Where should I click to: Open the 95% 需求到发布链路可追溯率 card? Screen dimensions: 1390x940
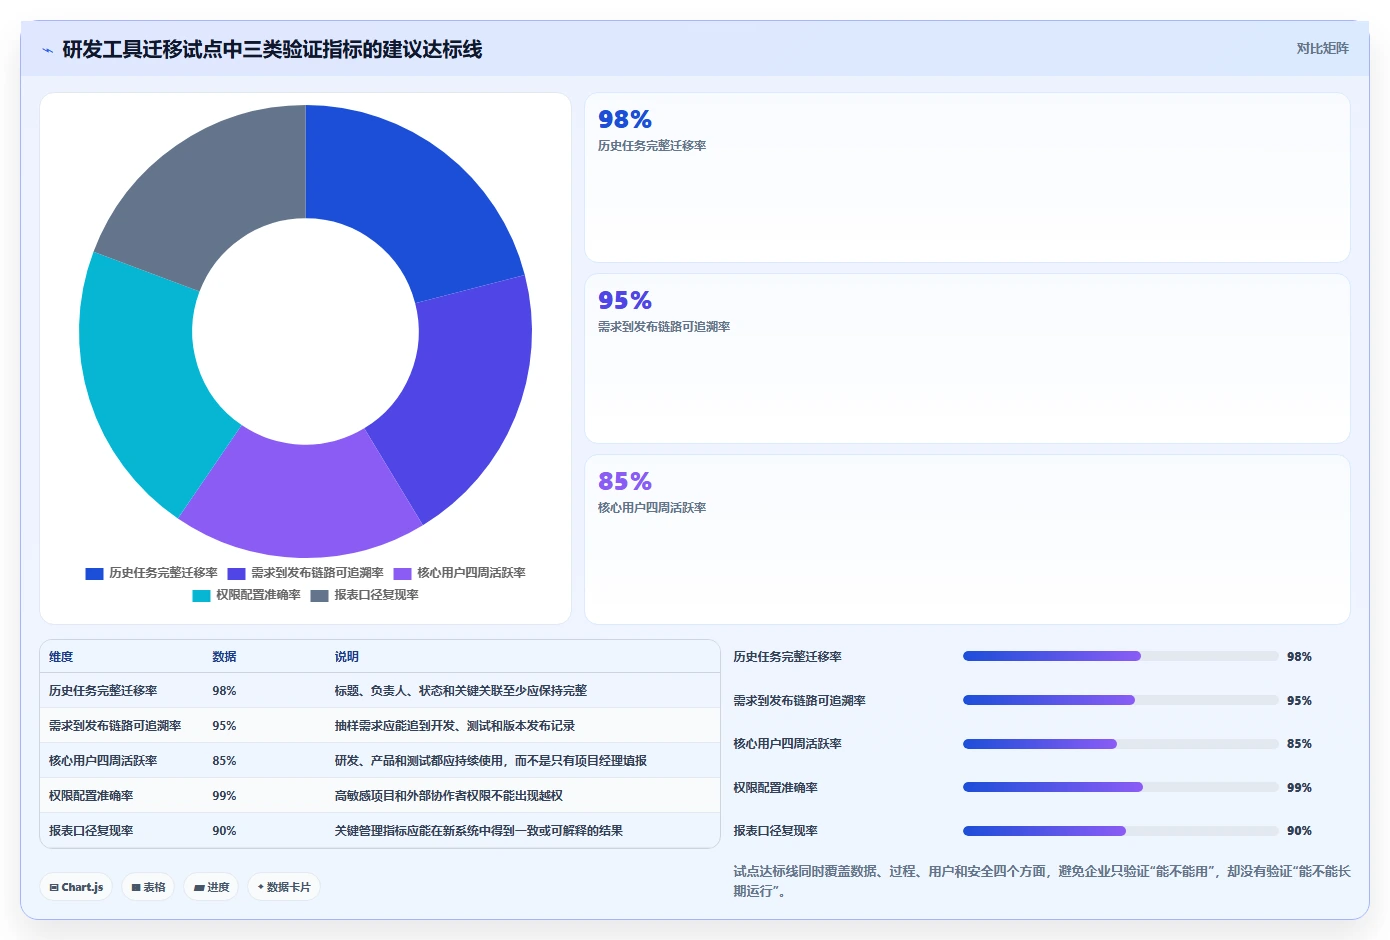(x=967, y=359)
